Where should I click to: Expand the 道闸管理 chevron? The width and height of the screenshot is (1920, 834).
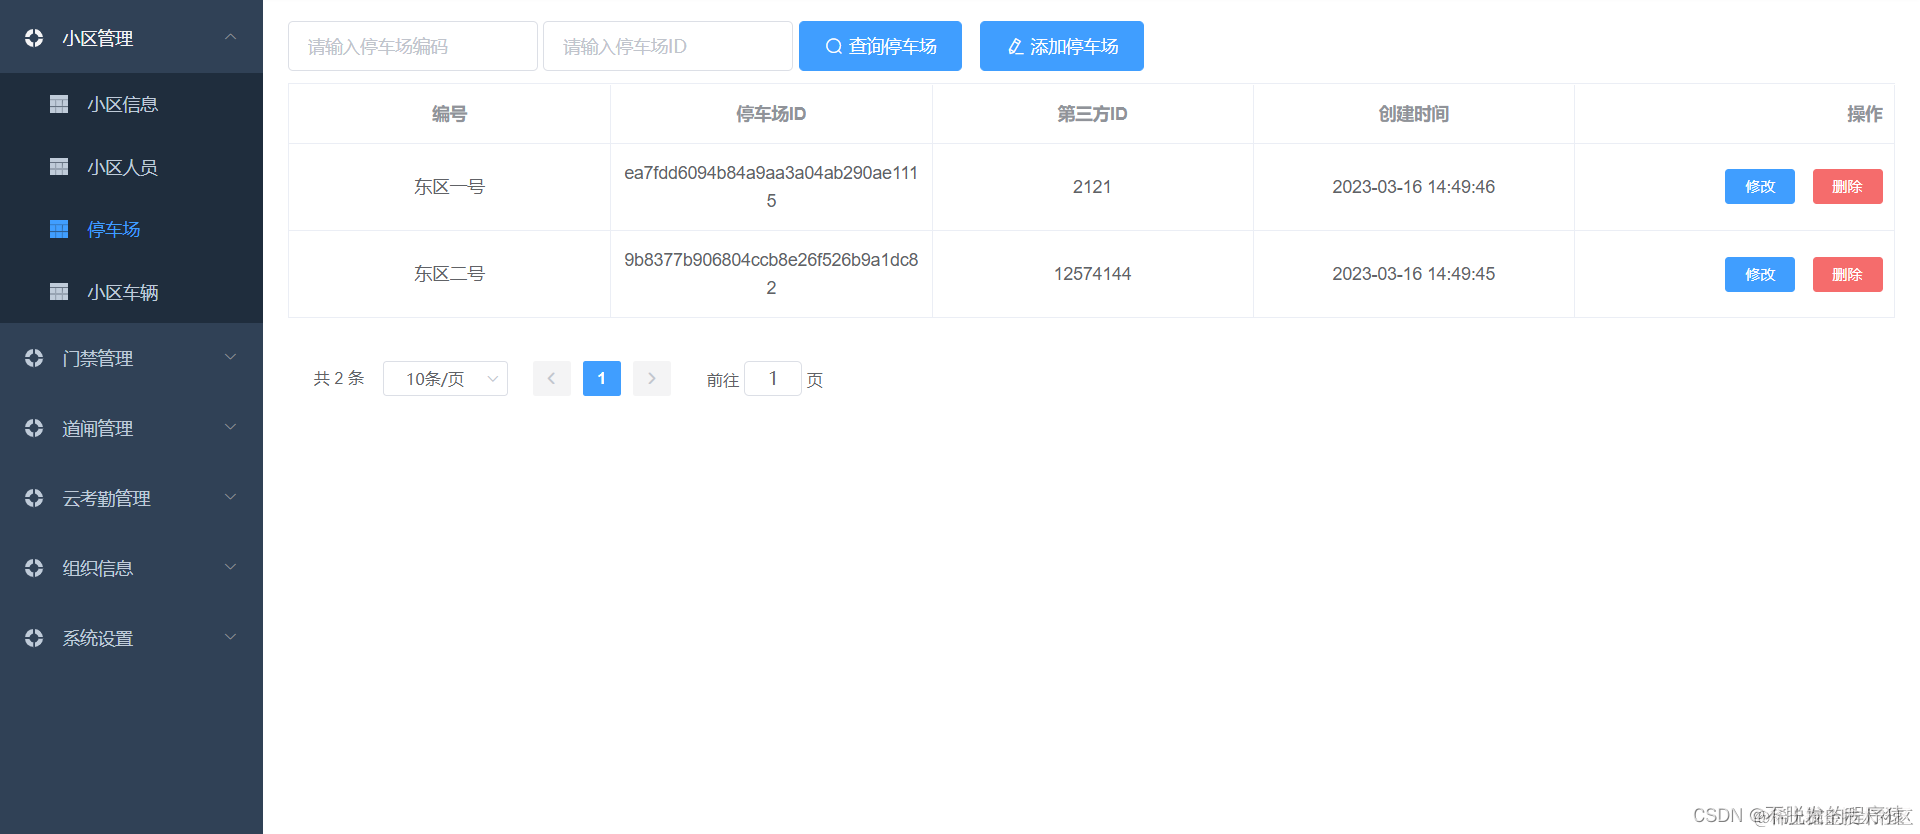tap(230, 427)
